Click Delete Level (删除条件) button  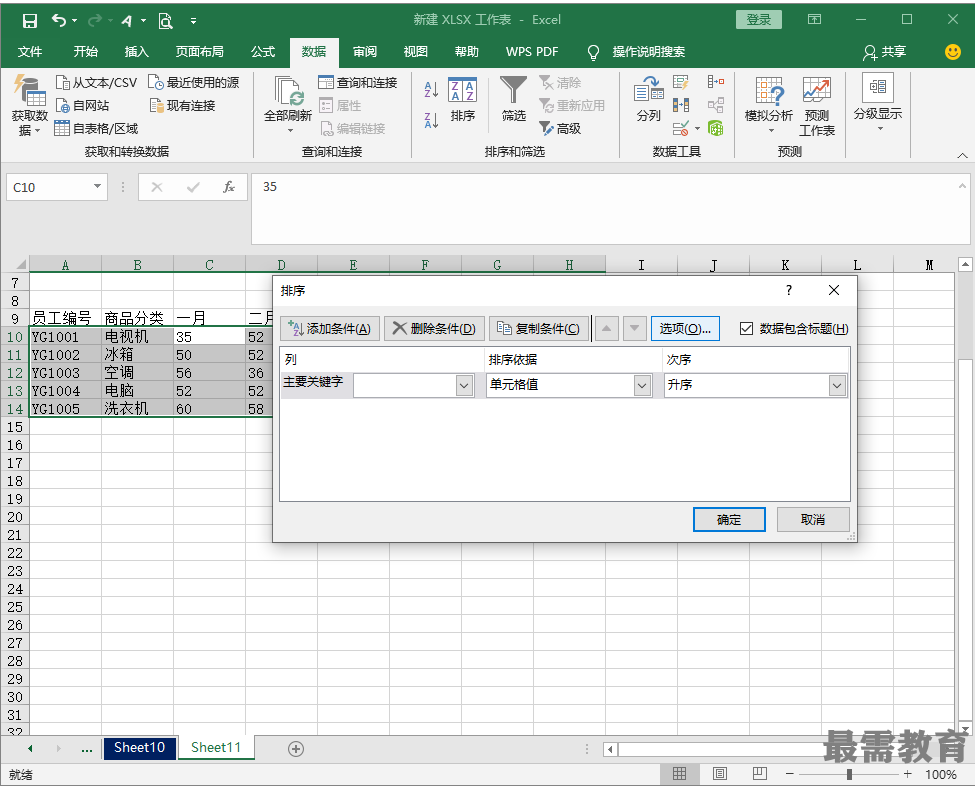coord(434,328)
